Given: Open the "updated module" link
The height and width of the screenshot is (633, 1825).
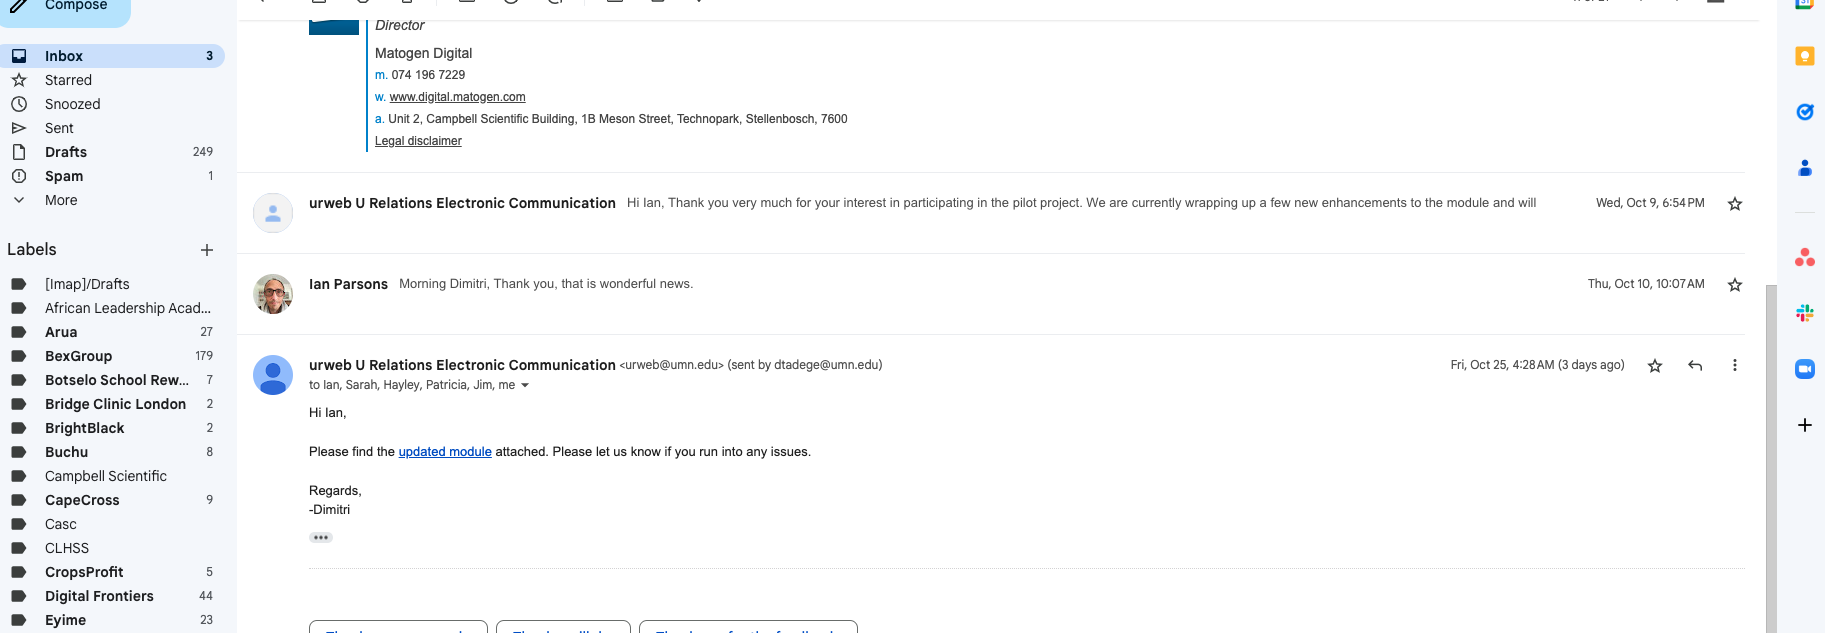Looking at the screenshot, I should click(x=445, y=452).
